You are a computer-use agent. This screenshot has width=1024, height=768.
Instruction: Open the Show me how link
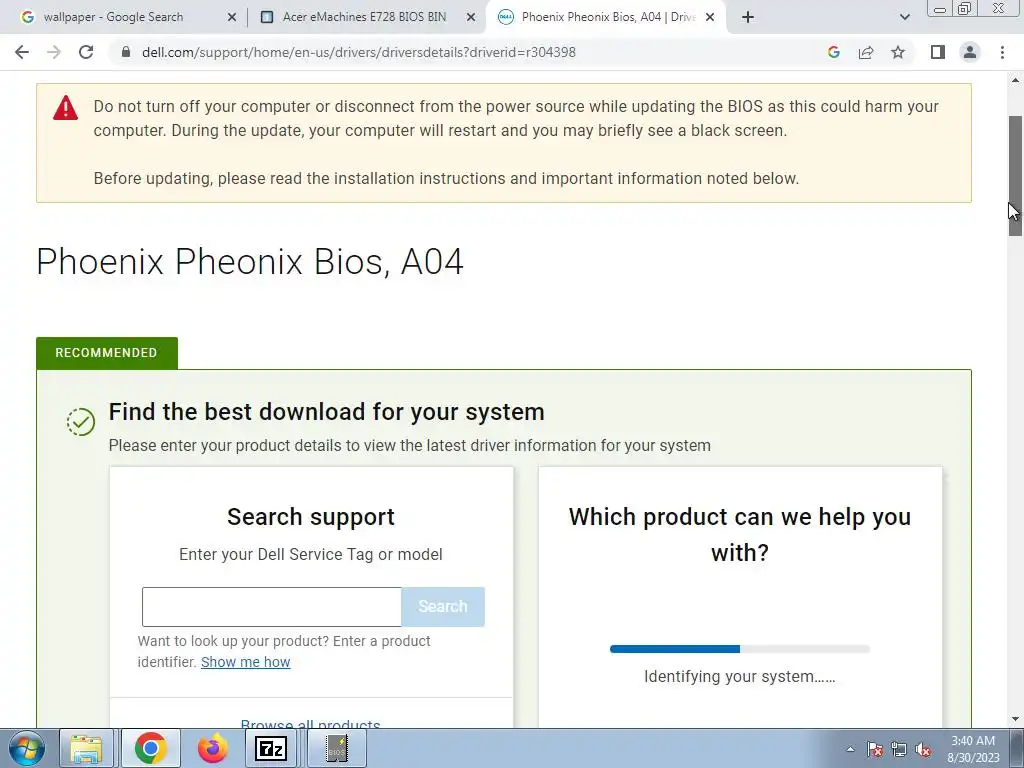[246, 662]
